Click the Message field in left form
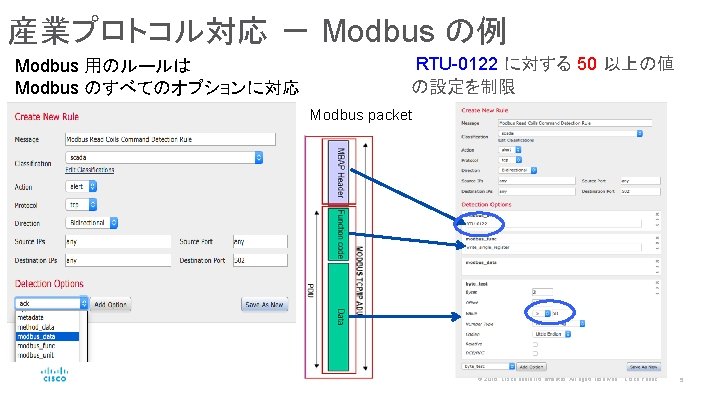Screen dimensions: 720x405 click(170, 139)
